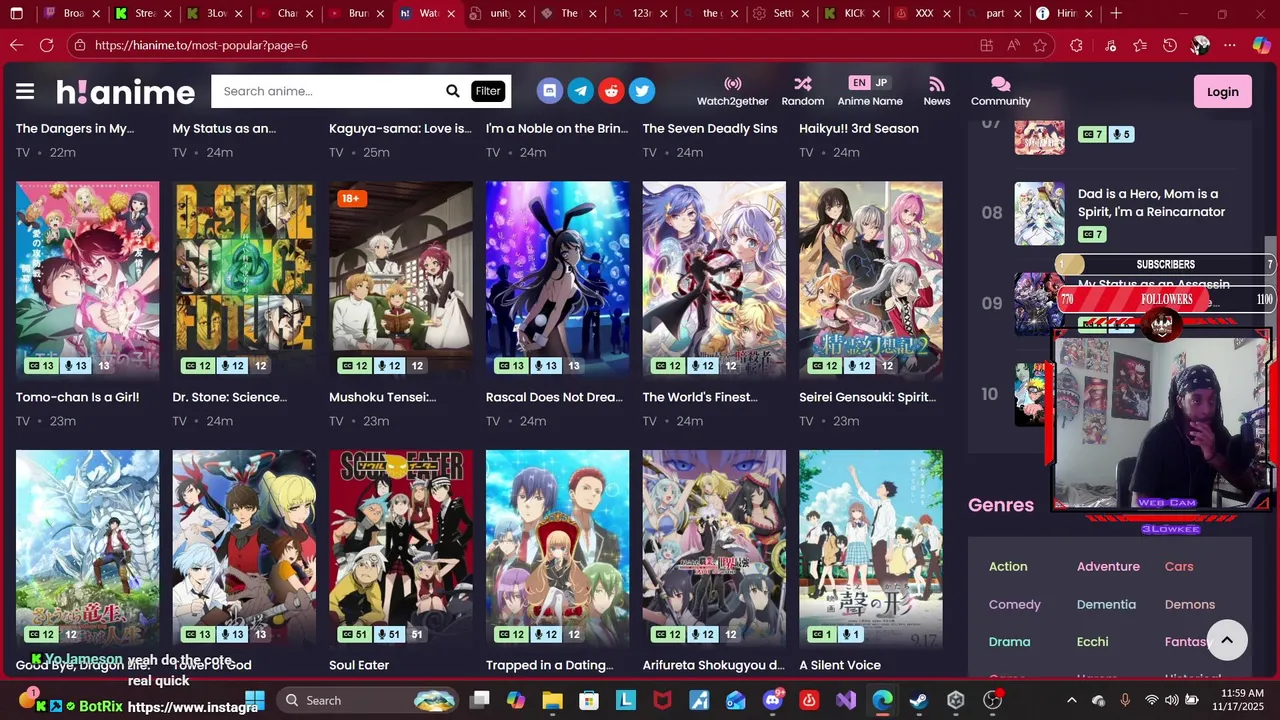Open Trapped in a Dating poster

coord(557,549)
